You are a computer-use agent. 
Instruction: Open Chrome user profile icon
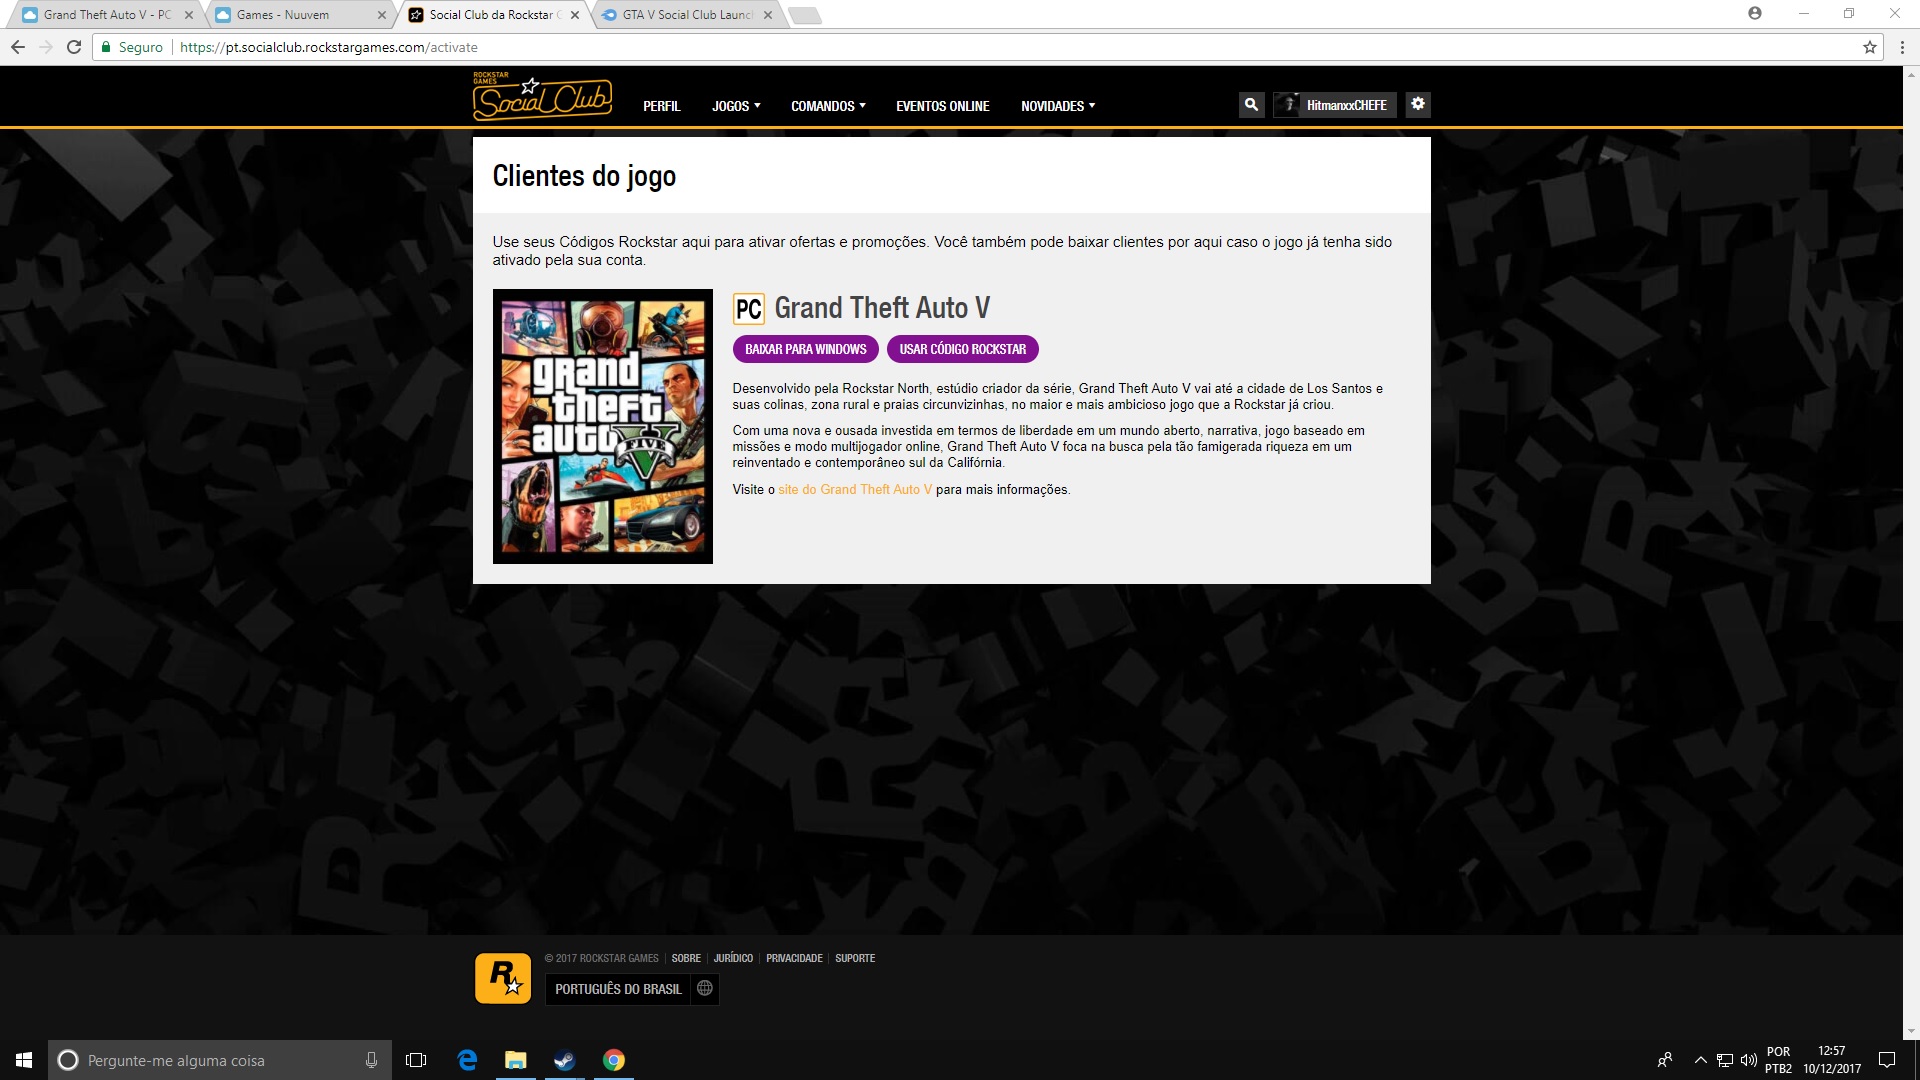[x=1755, y=14]
